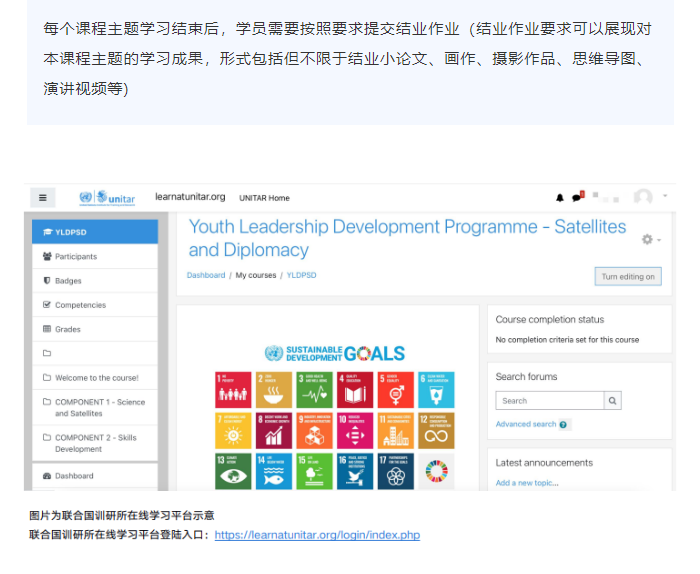Open Advanced search link
Image resolution: width=700 pixels, height=574 pixels.
click(526, 424)
